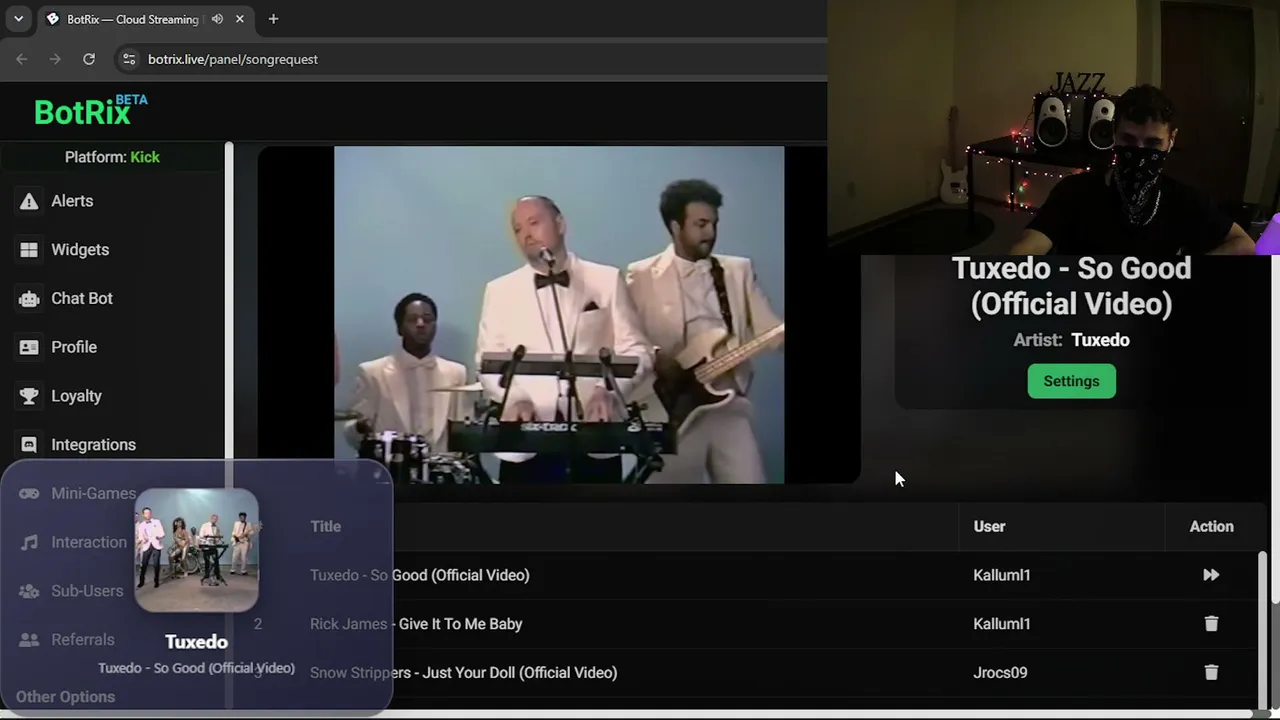The image size is (1280, 720).
Task: Click the Loyalty trophy icon
Action: tap(29, 396)
